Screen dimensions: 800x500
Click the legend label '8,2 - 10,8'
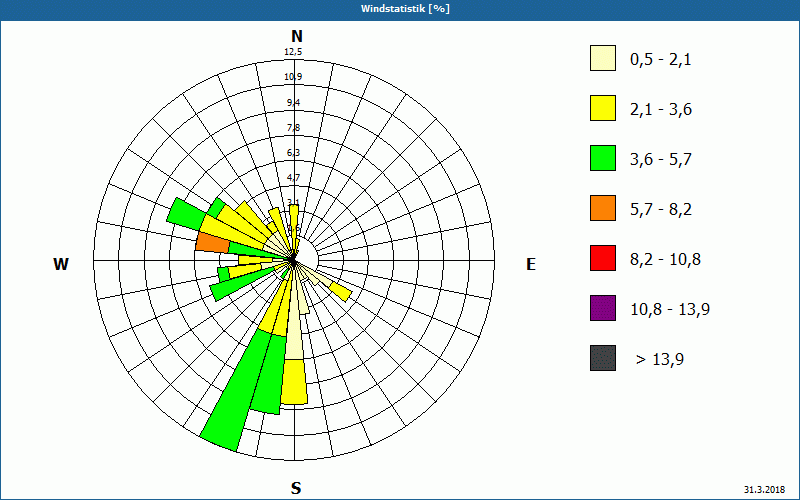666,260
